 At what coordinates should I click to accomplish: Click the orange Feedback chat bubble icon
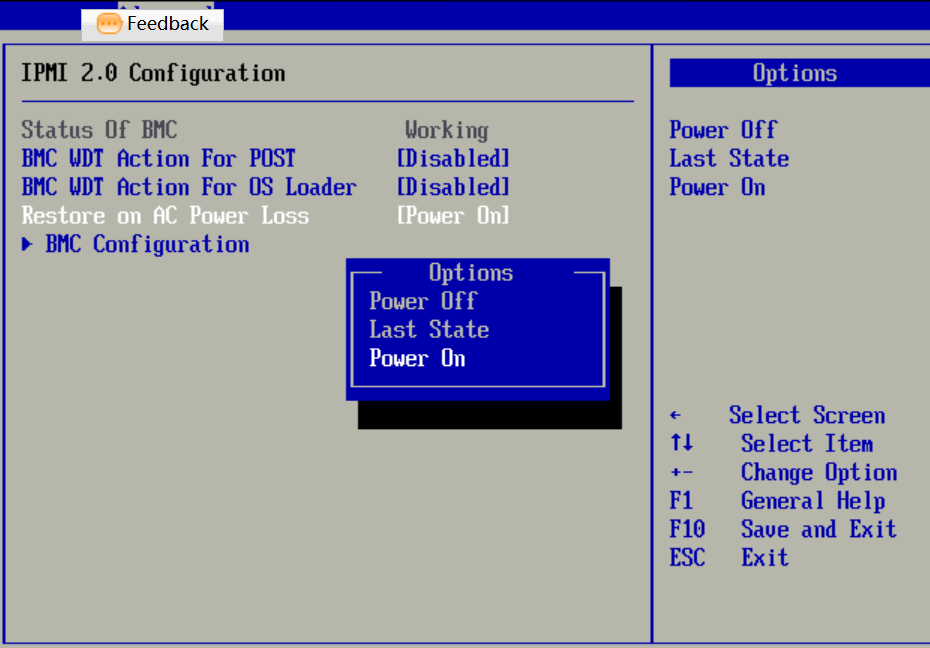108,24
